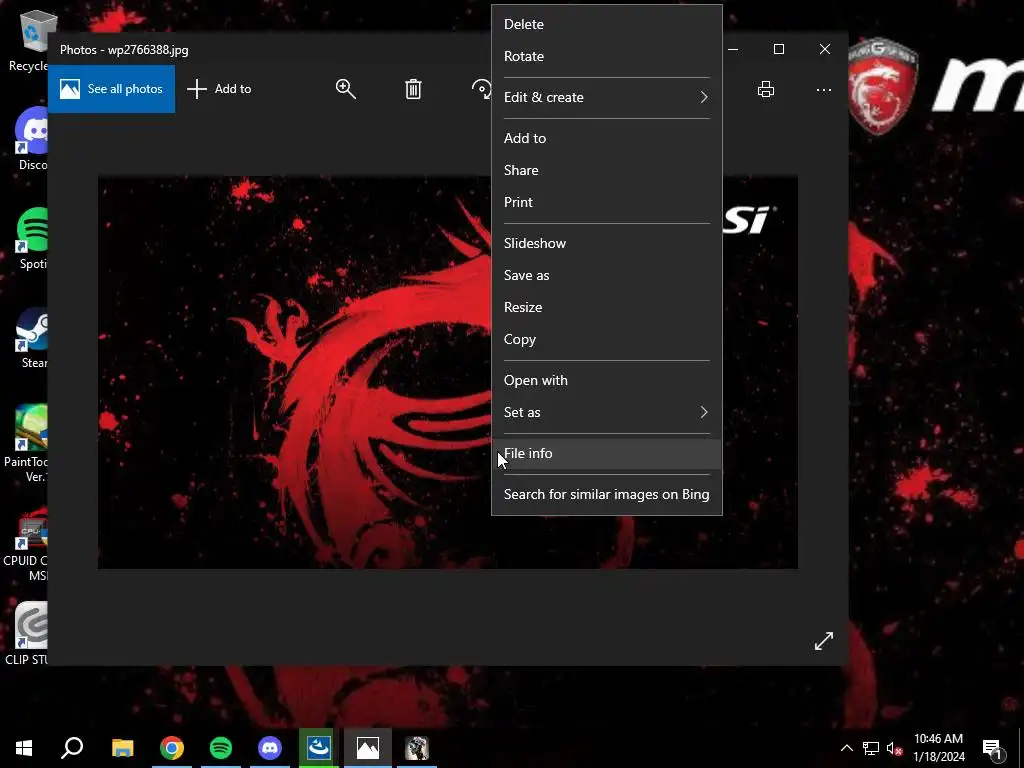Open the notification center icon
Viewport: 1024px width, 768px height.
(993, 748)
